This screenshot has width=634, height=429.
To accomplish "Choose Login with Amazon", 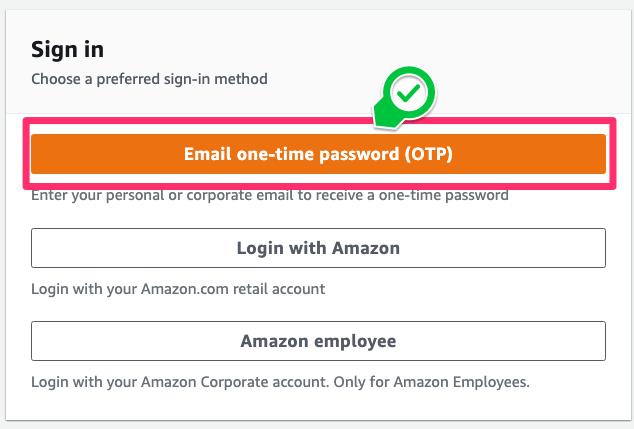I will coord(318,248).
